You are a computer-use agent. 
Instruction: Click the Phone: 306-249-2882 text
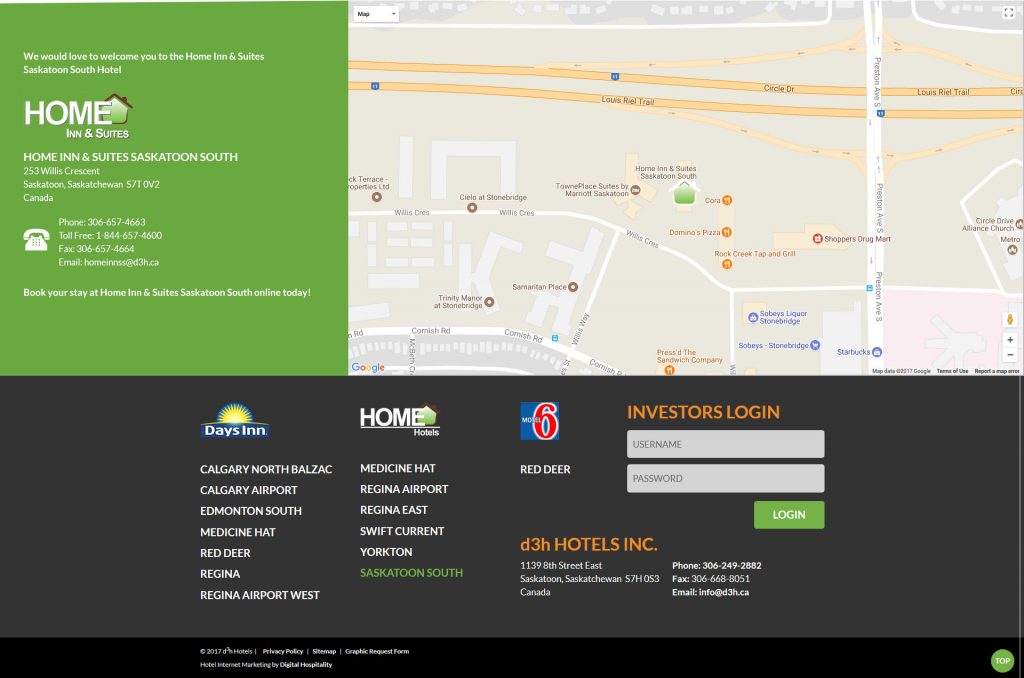(x=716, y=566)
